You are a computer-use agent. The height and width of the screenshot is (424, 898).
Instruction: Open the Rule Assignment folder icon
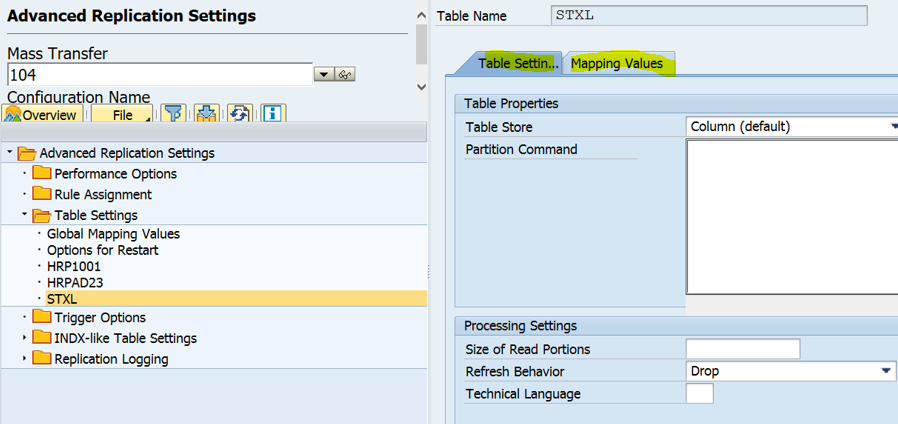pos(42,194)
